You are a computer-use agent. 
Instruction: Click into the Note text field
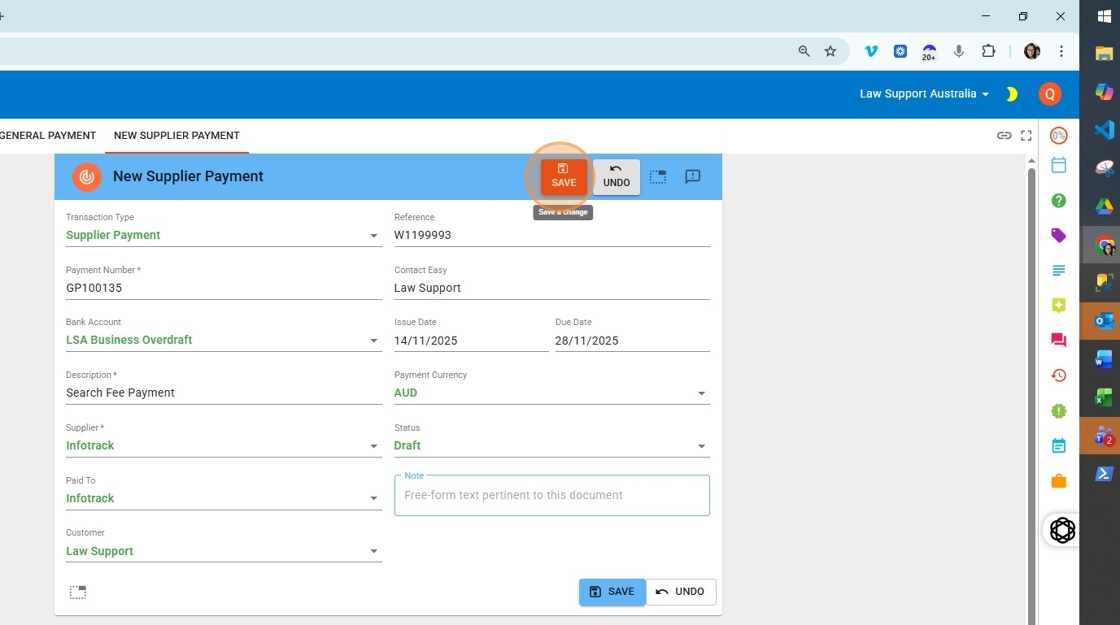551,495
